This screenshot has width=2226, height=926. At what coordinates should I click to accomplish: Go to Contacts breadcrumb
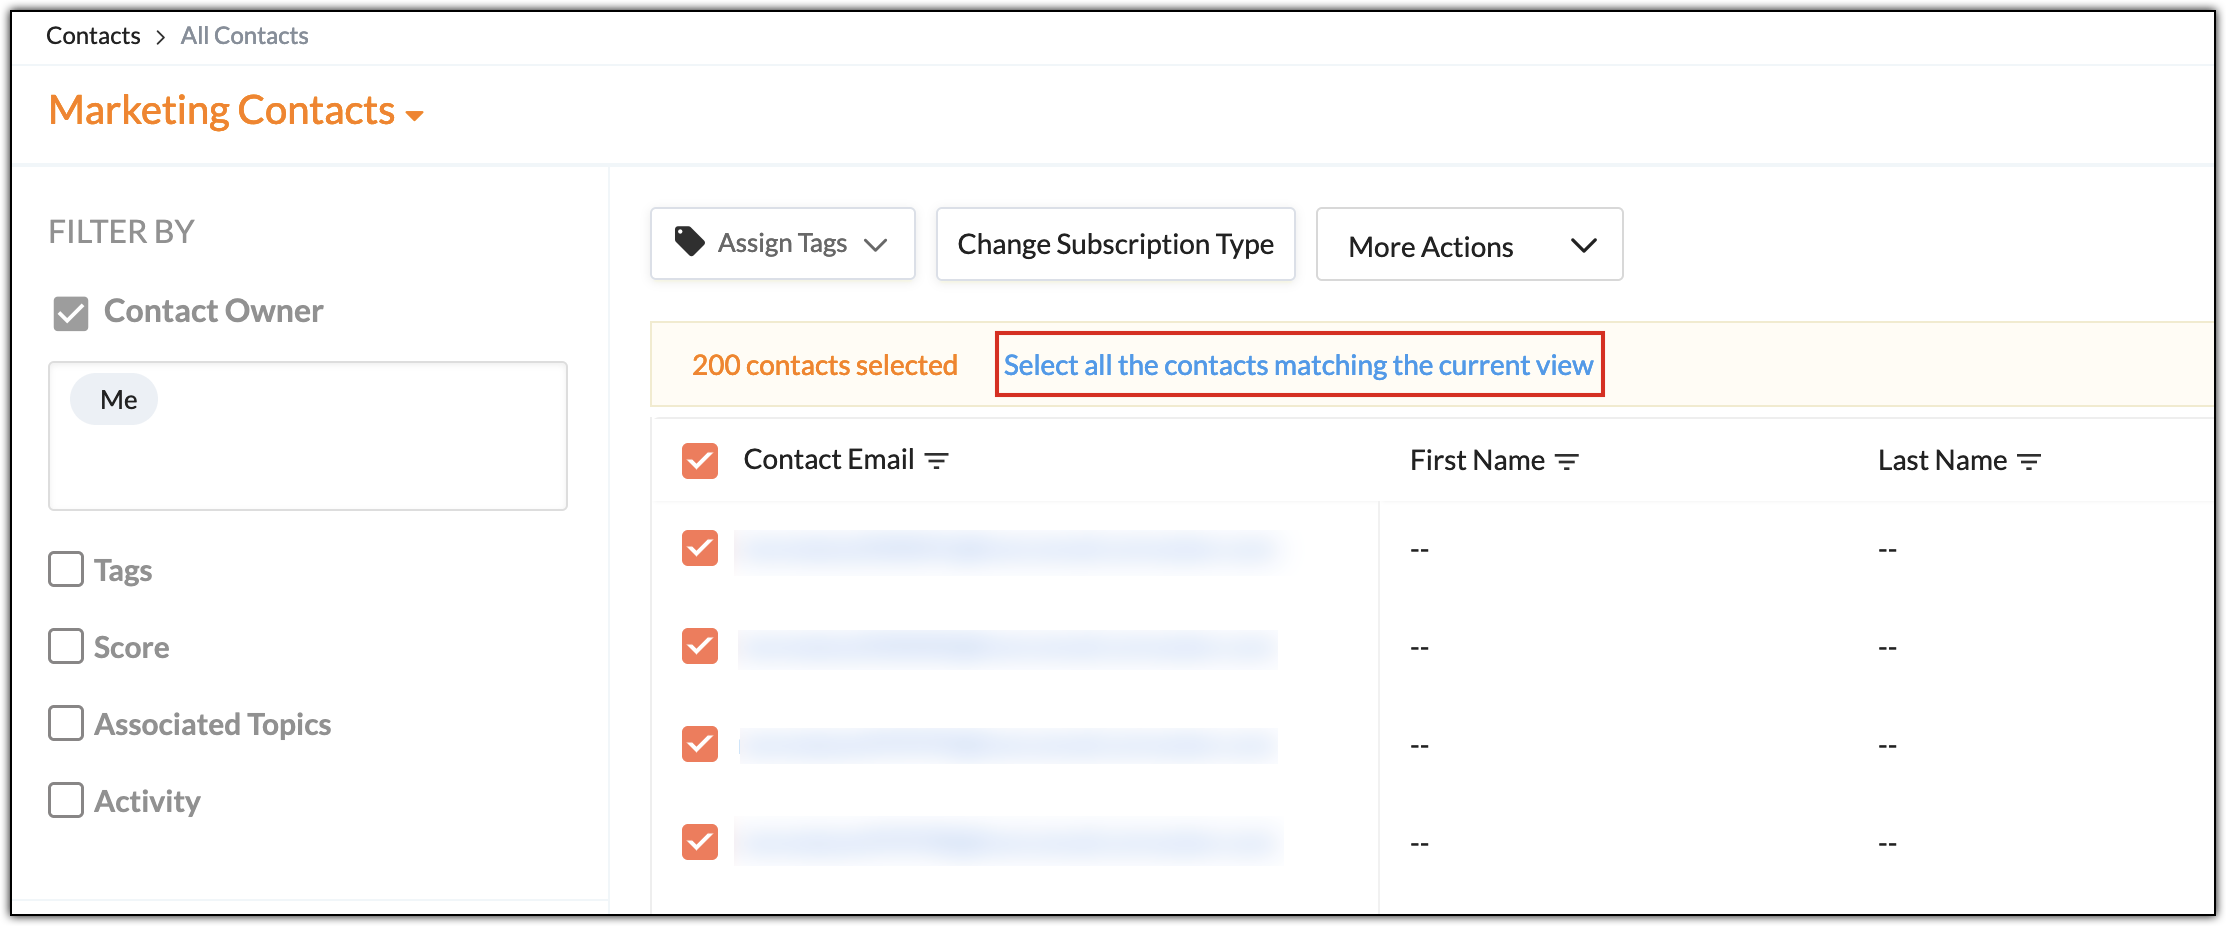coord(93,36)
